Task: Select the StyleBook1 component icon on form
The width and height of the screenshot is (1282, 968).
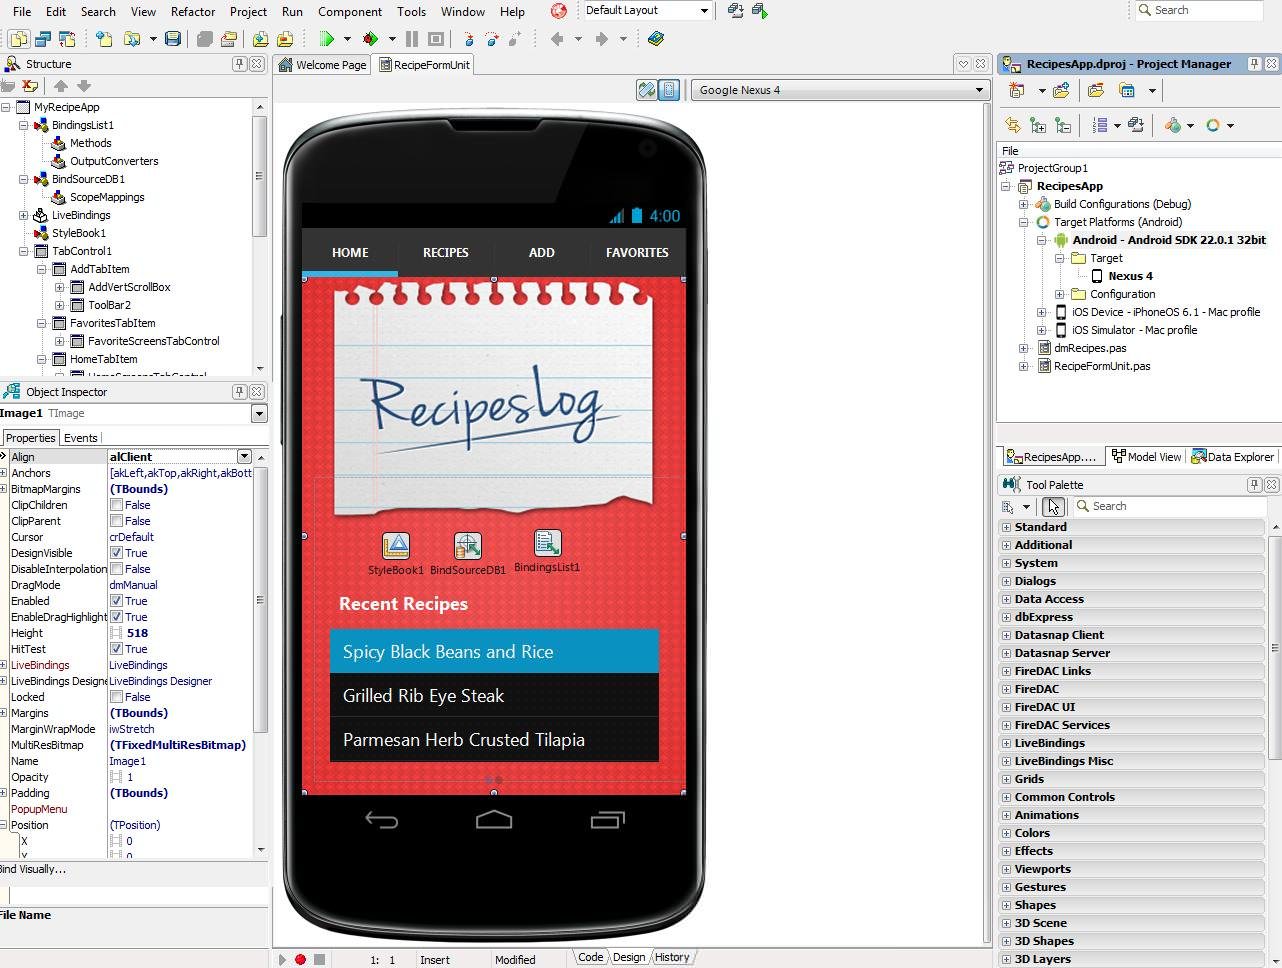Action: tap(396, 545)
